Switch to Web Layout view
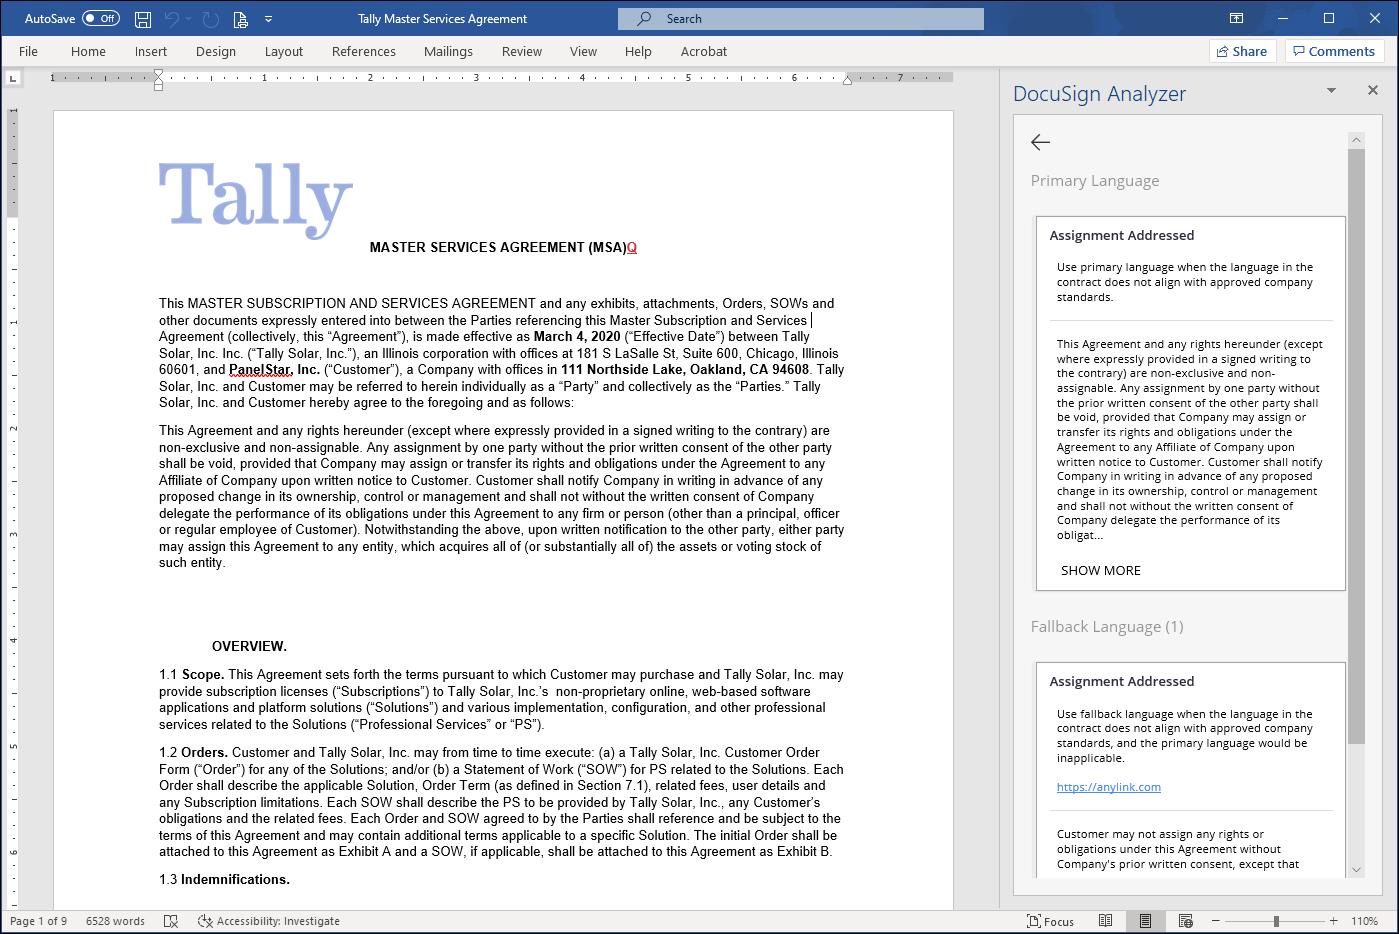Viewport: 1399px width, 934px height. point(1186,920)
